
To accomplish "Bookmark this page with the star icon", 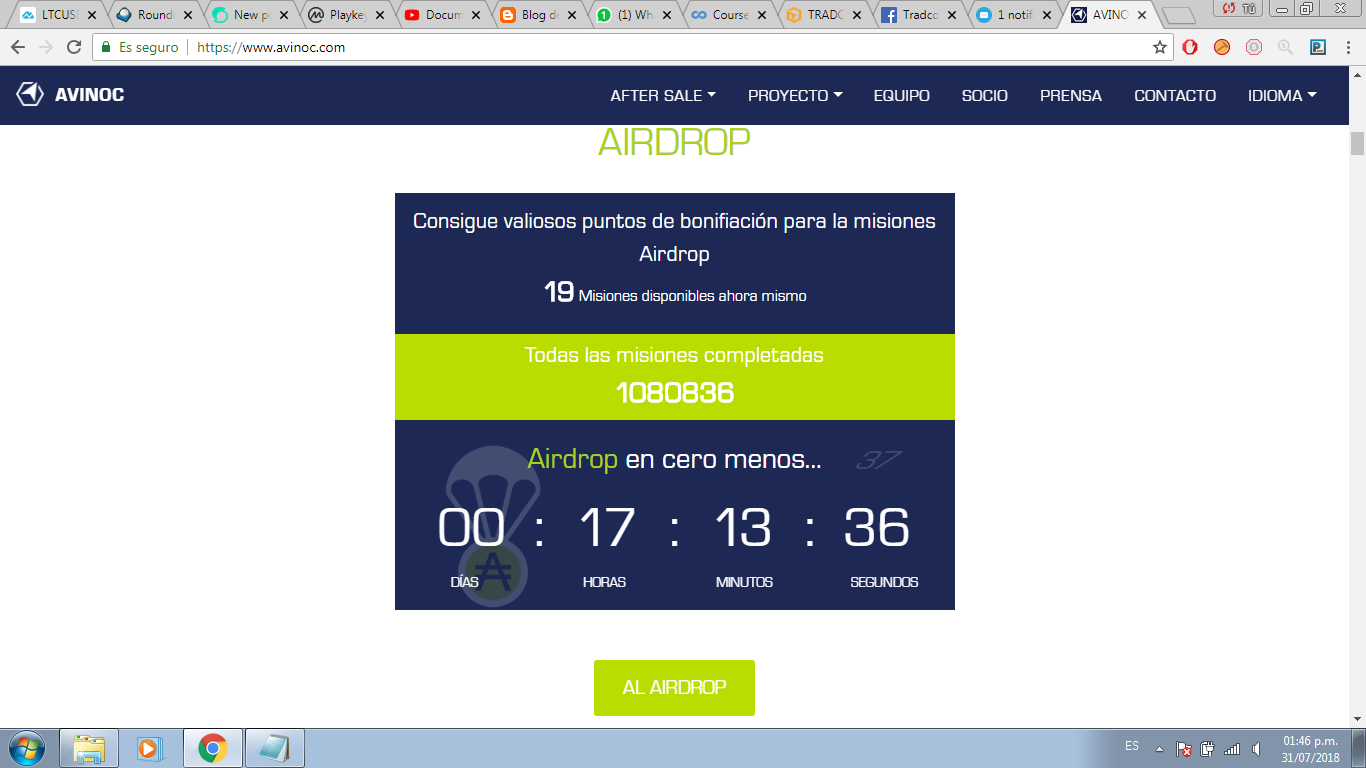I will (1160, 47).
